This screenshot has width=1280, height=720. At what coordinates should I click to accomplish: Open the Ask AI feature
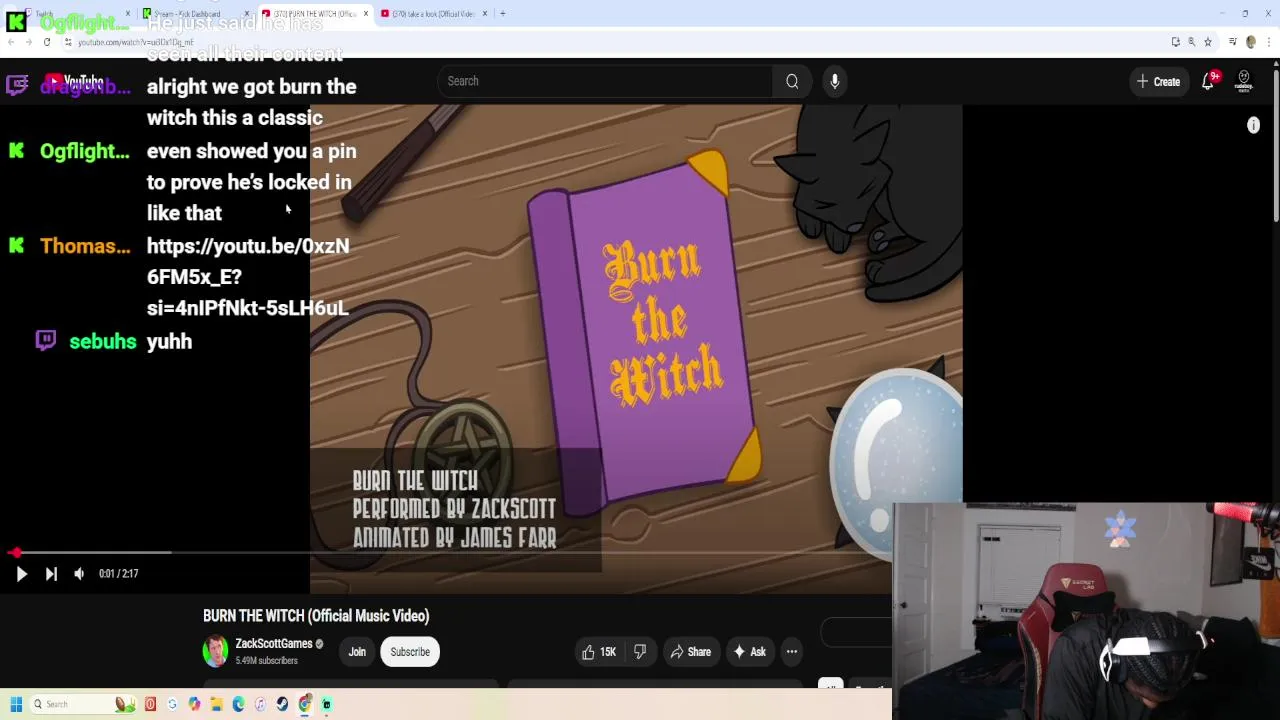tap(749, 652)
